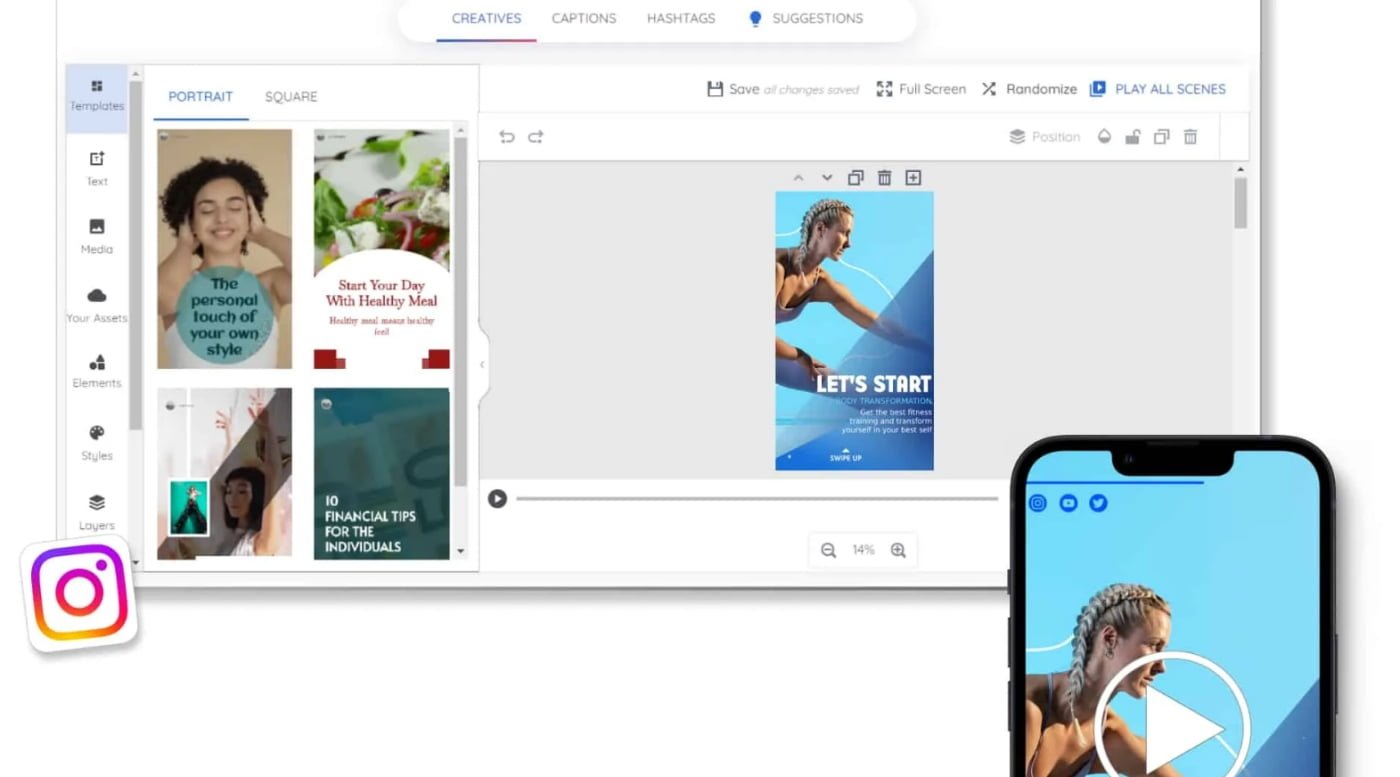Screen dimensions: 1400x777
Task: Open the Templates sidebar panel
Action: click(97, 96)
